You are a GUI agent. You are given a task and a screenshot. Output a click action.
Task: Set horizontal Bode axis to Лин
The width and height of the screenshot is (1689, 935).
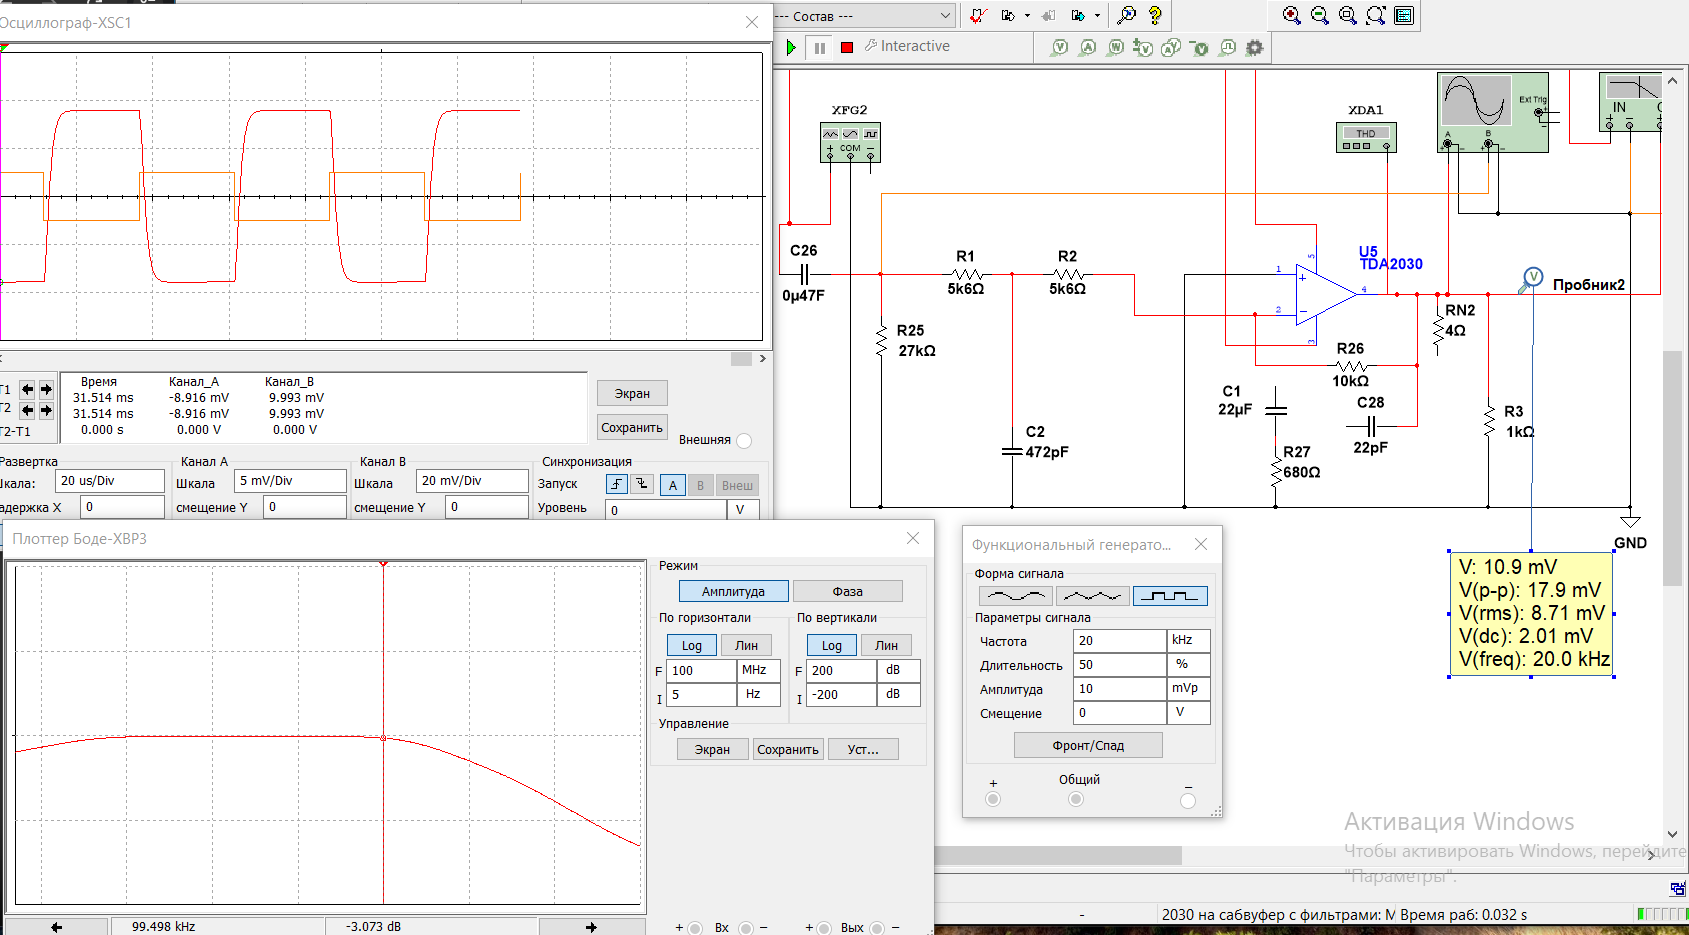coord(746,645)
